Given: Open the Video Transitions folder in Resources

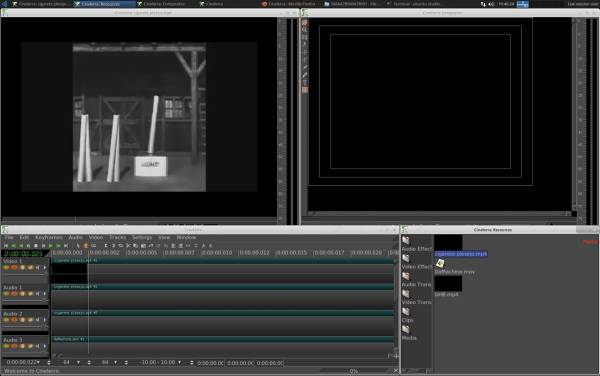Looking at the screenshot, I should 406,294.
